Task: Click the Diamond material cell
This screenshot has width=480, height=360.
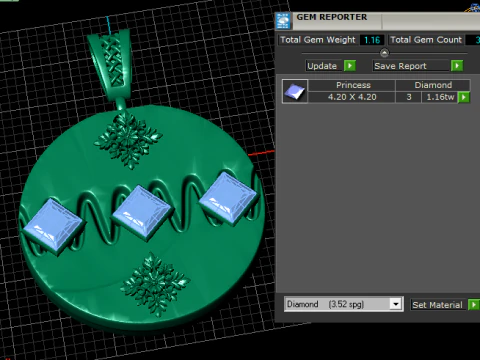Action: [x=433, y=85]
